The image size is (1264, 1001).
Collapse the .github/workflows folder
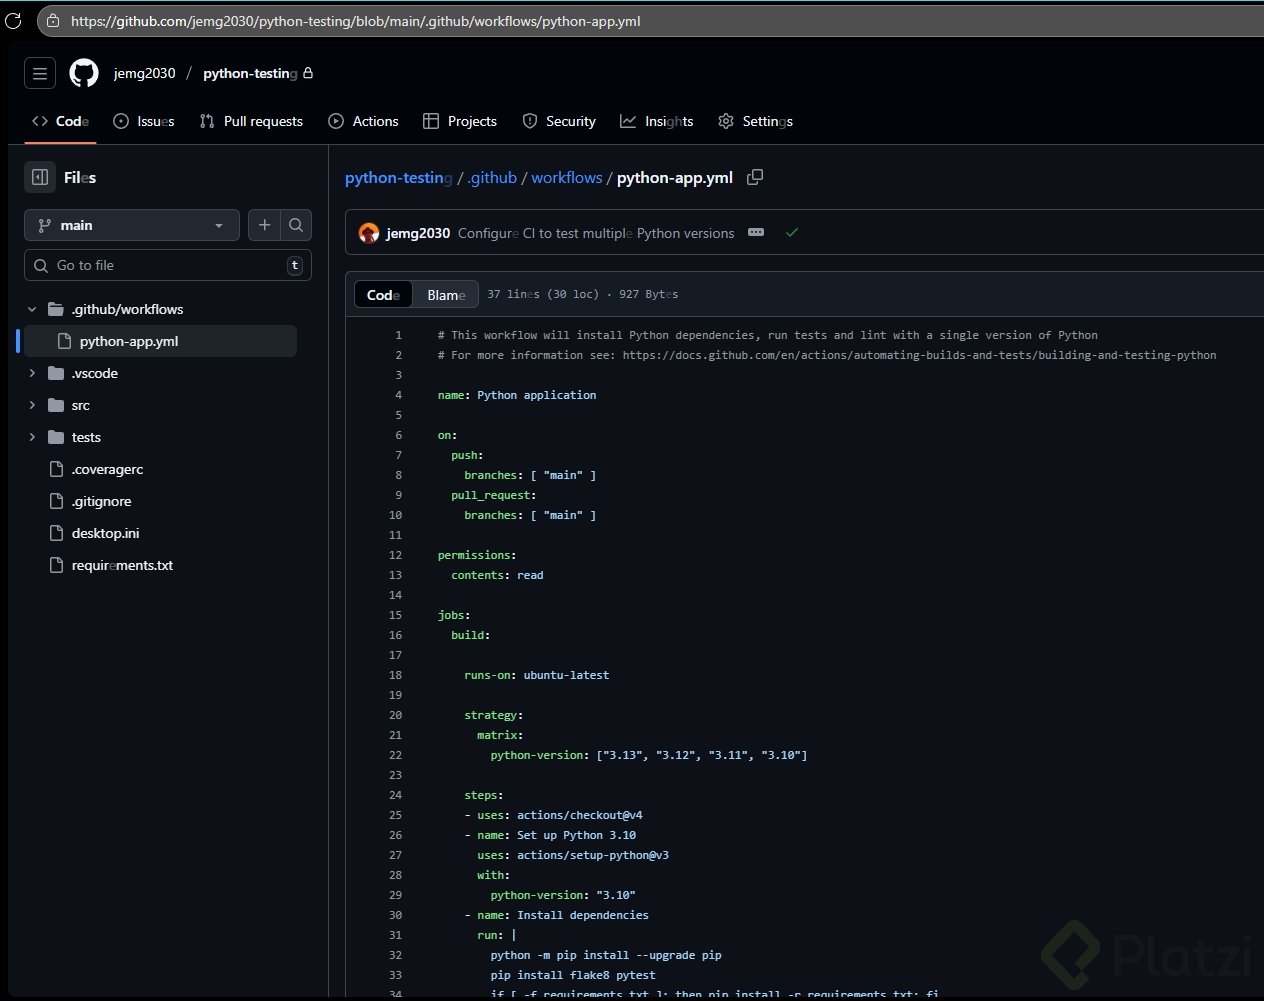32,309
